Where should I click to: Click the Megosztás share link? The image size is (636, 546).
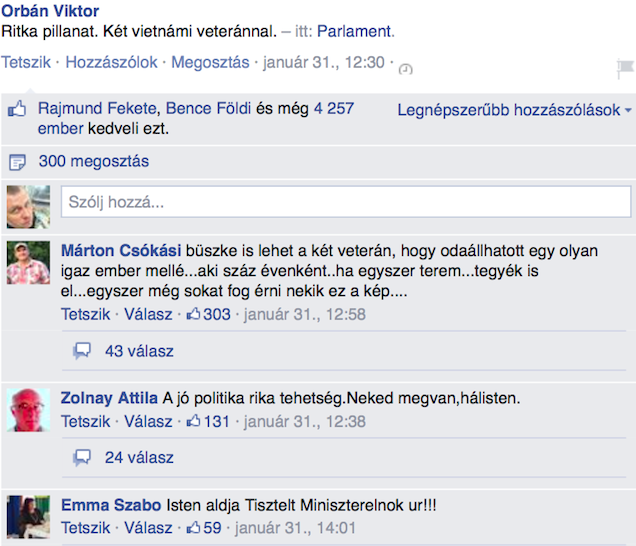click(210, 62)
